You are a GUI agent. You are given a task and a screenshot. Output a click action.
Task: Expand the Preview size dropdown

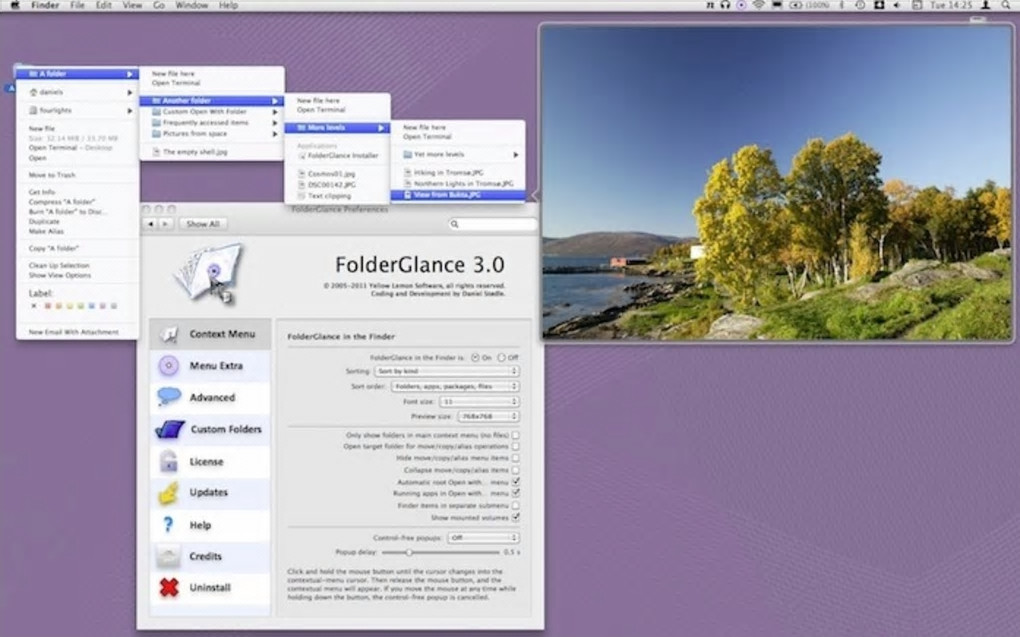coord(487,416)
